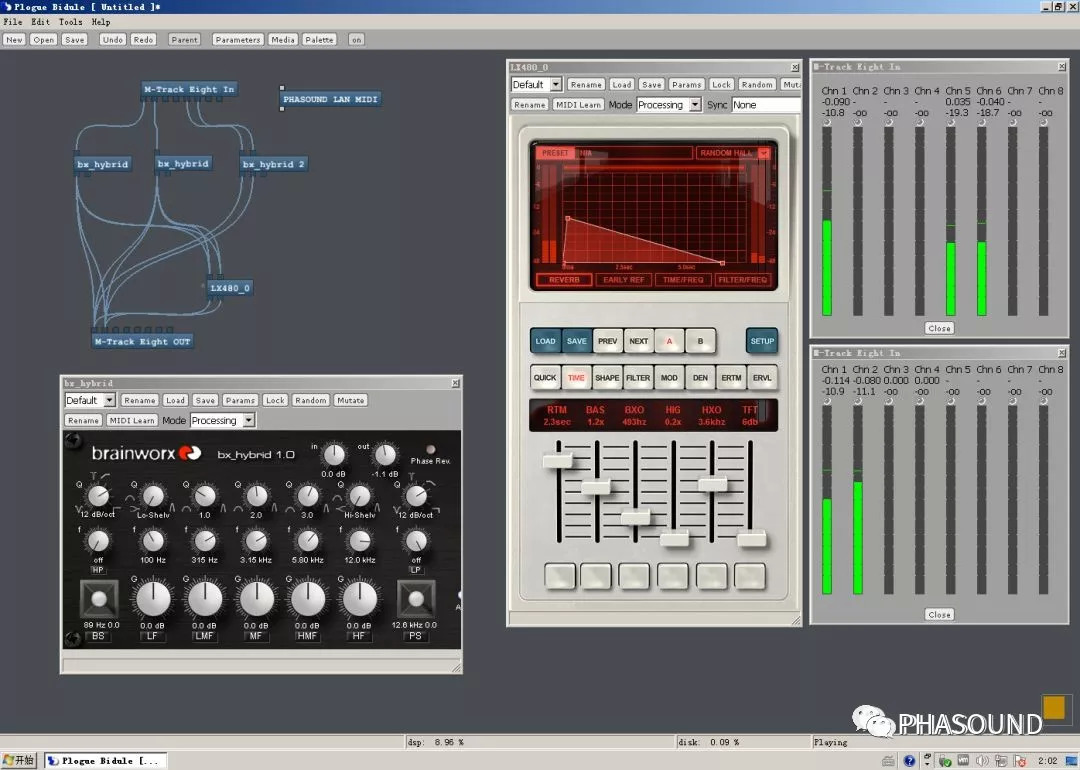Open LX480 Mode Processing dropdown

point(695,105)
